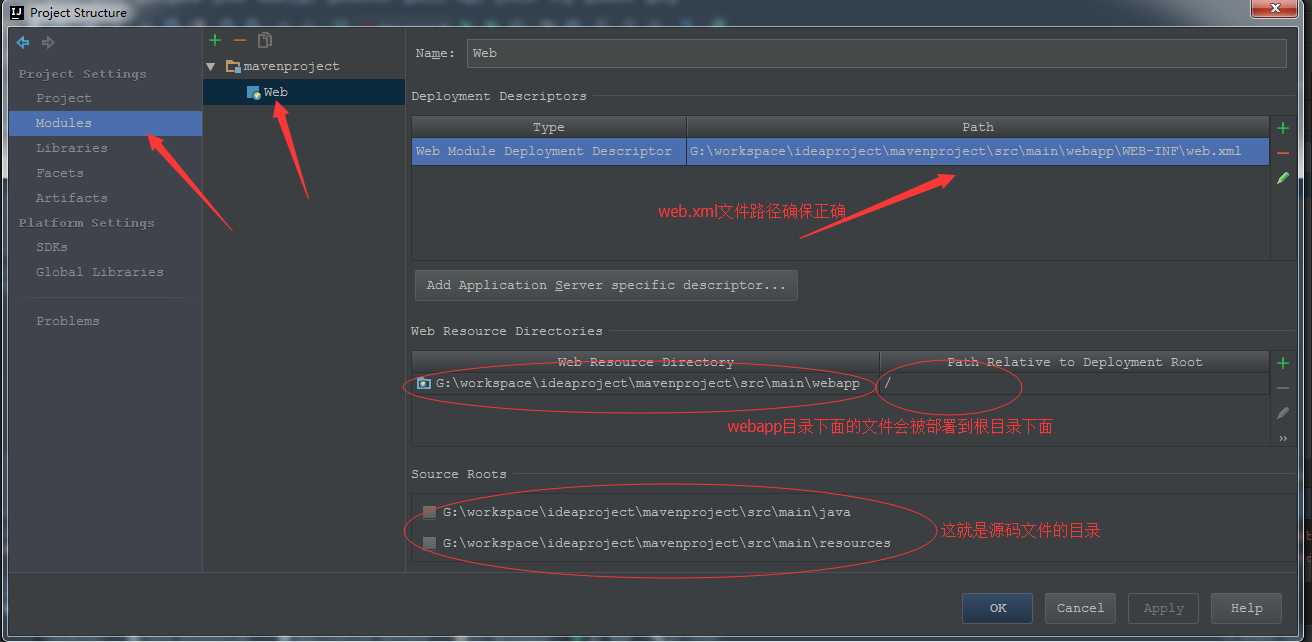Click the Name field containing Web
The image size is (1312, 642).
876,53
